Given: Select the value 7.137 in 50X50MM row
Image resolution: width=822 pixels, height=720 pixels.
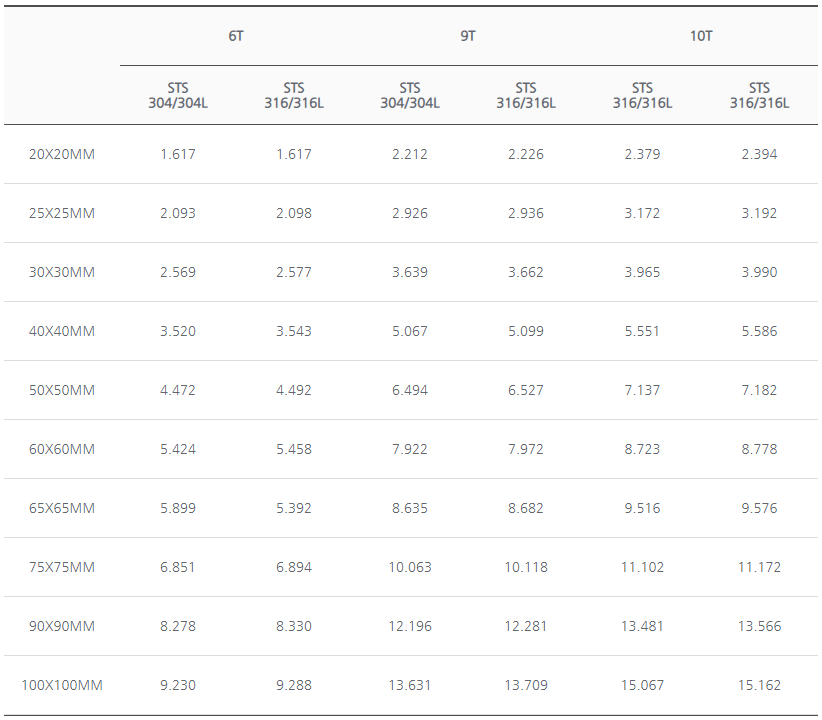Looking at the screenshot, I should tap(642, 390).
